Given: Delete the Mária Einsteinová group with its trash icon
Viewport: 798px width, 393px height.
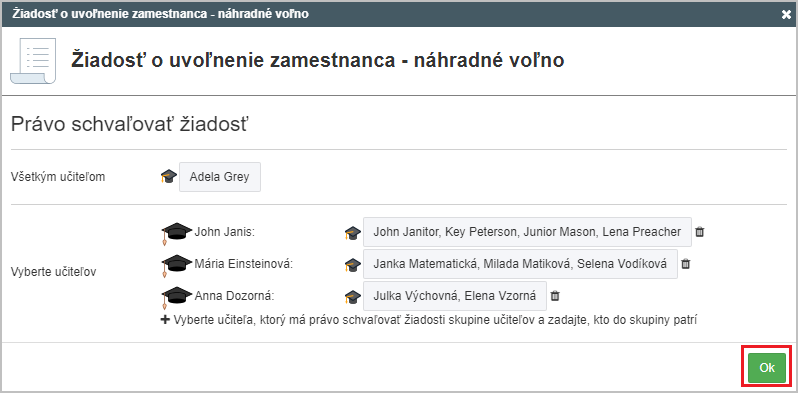Looking at the screenshot, I should (686, 264).
